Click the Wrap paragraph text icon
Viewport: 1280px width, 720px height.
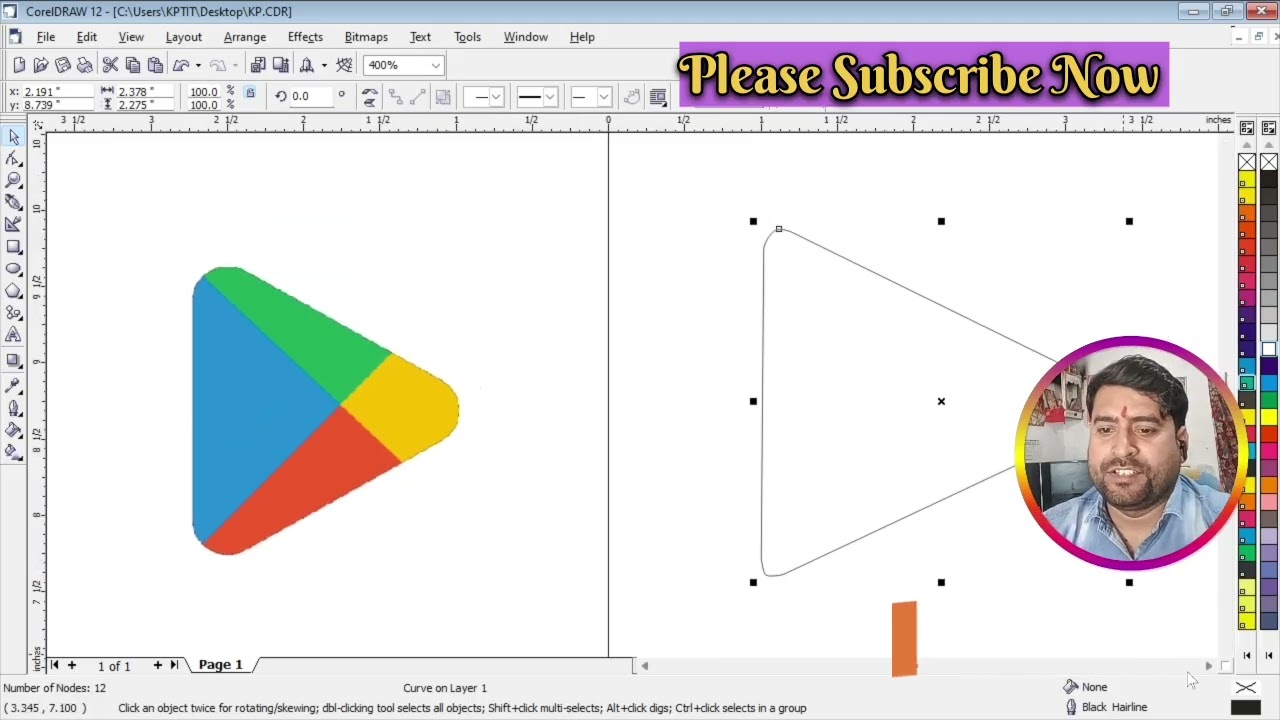(657, 97)
